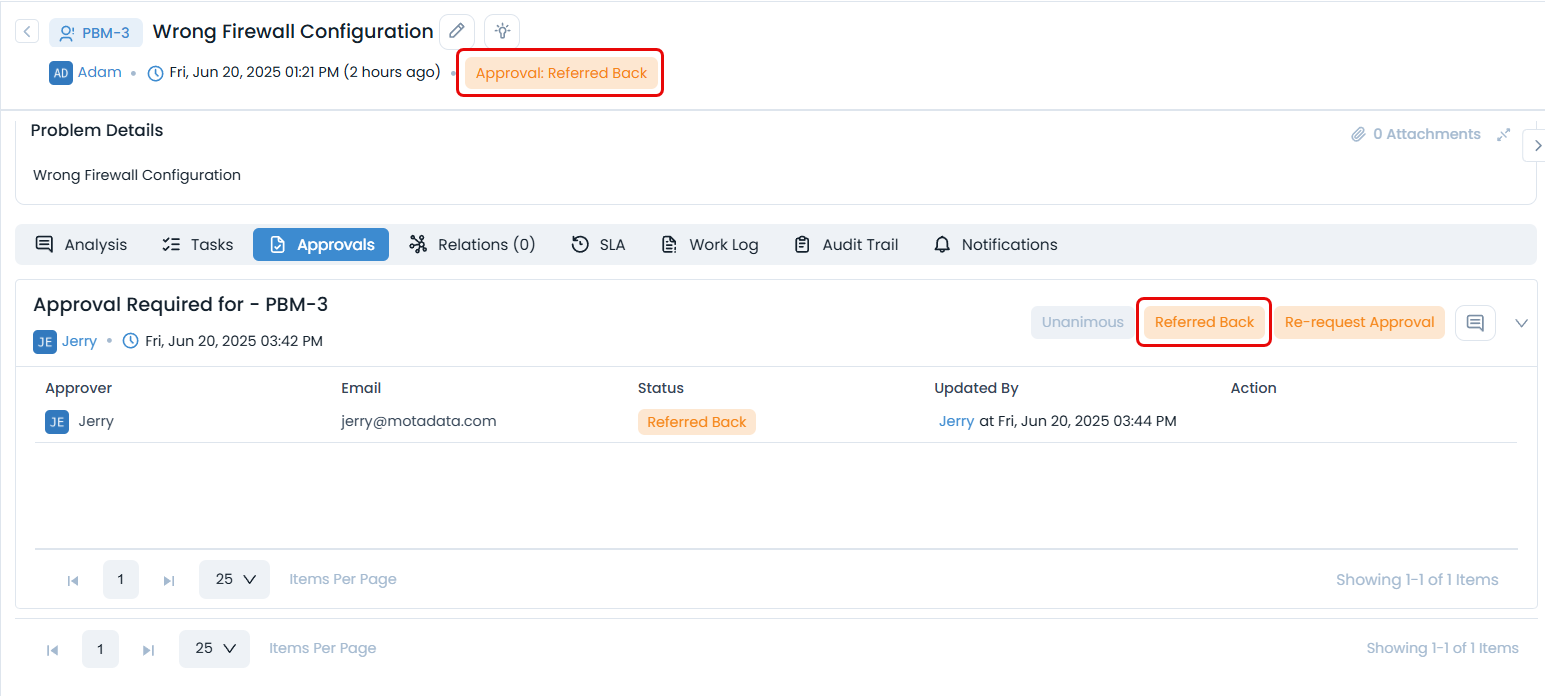This screenshot has height=696, width=1545.
Task: Collapse the approval card using its chevron
Action: tap(1521, 322)
